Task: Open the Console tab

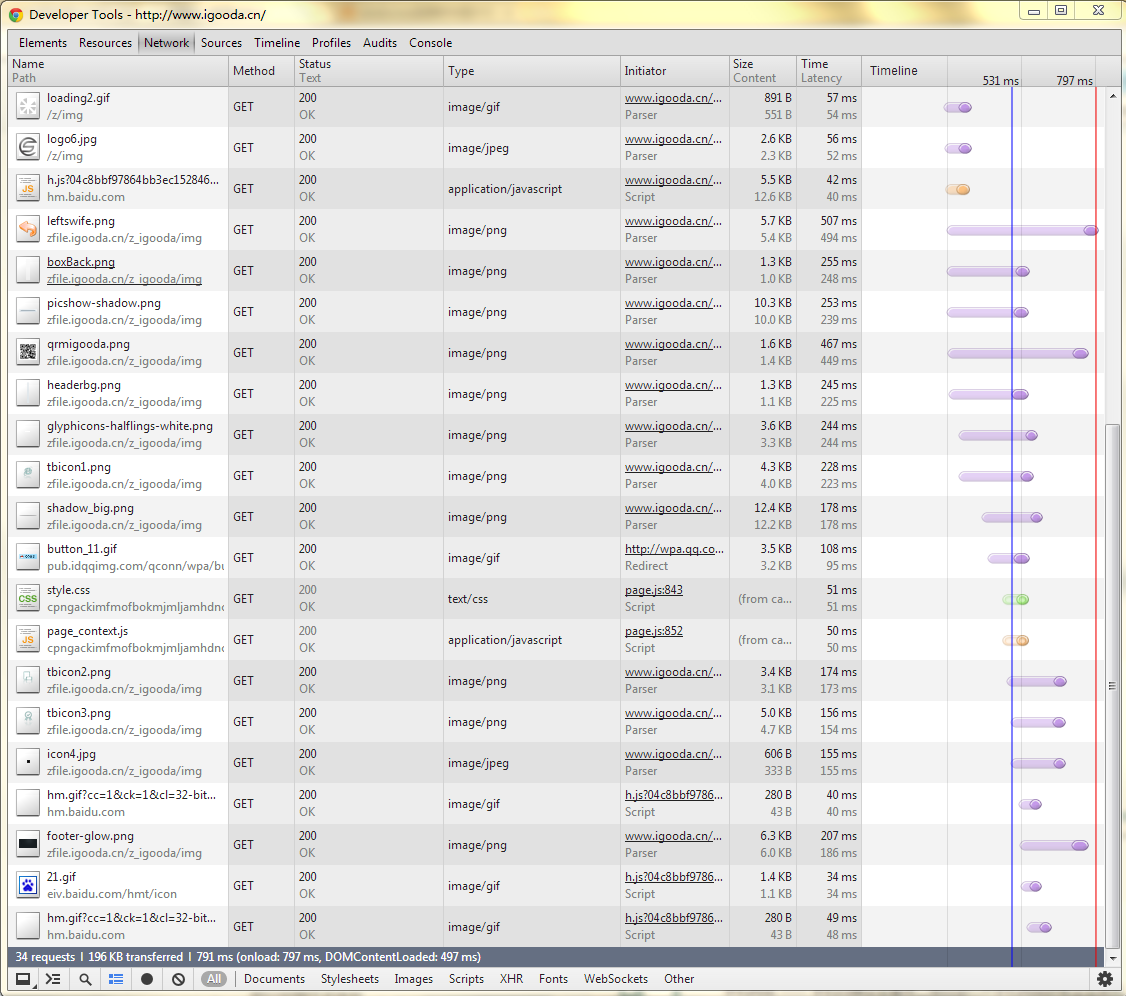Action: pos(430,43)
